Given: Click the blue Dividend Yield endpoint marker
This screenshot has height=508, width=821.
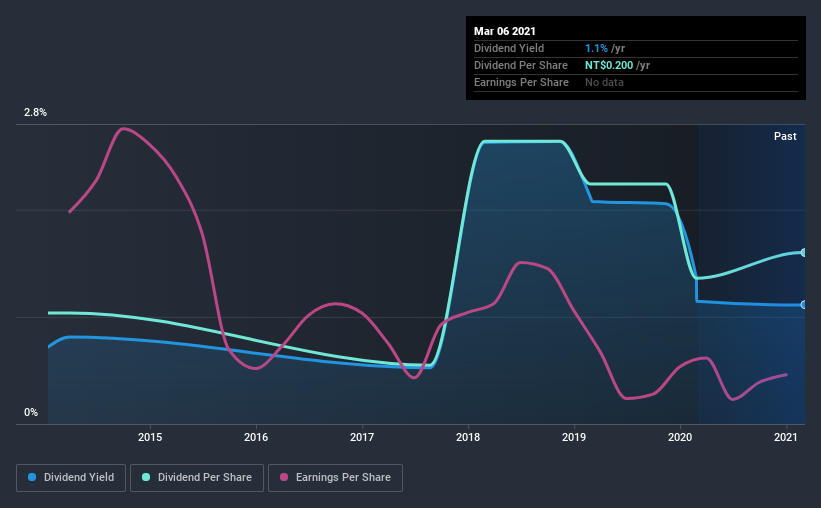Looking at the screenshot, I should point(803,305).
